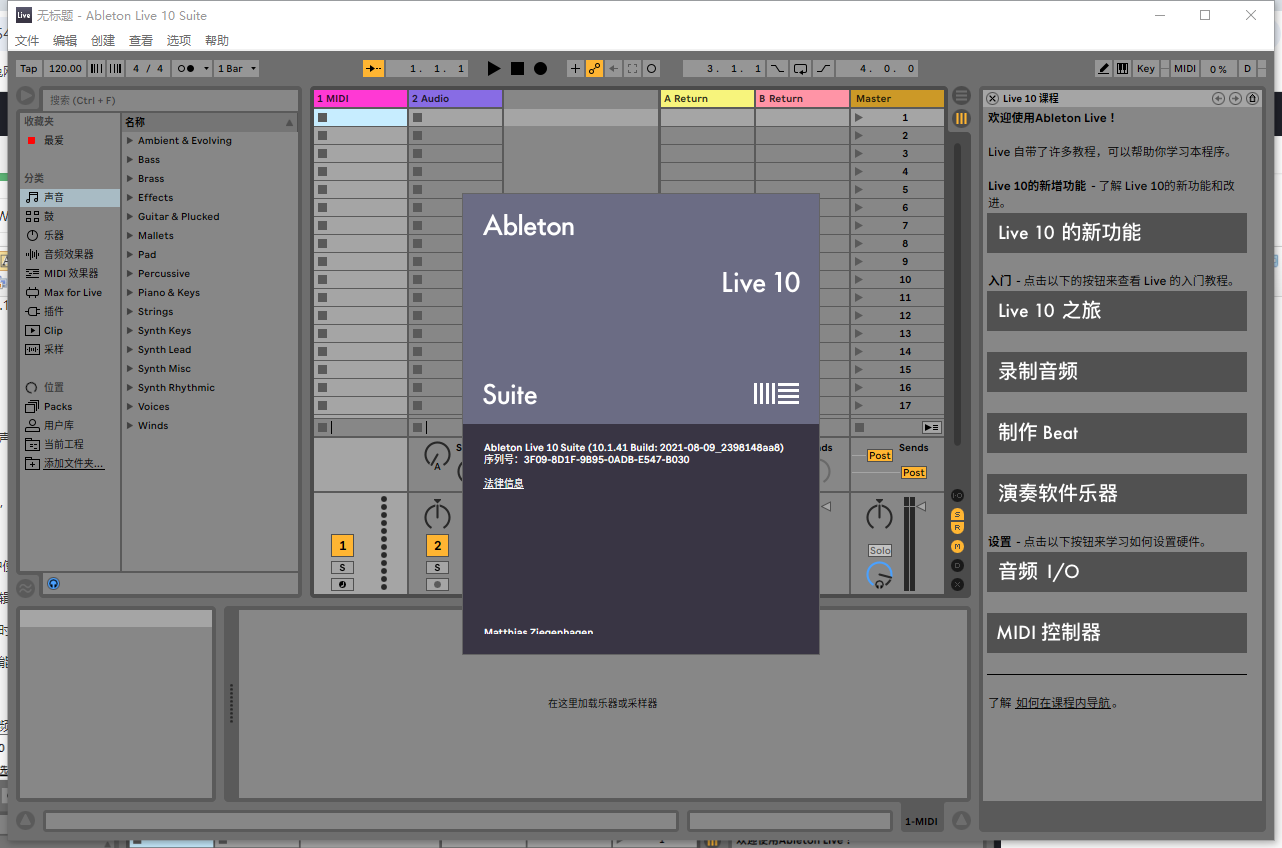Click the Arrangement Record circle button
The image size is (1282, 848).
click(540, 69)
